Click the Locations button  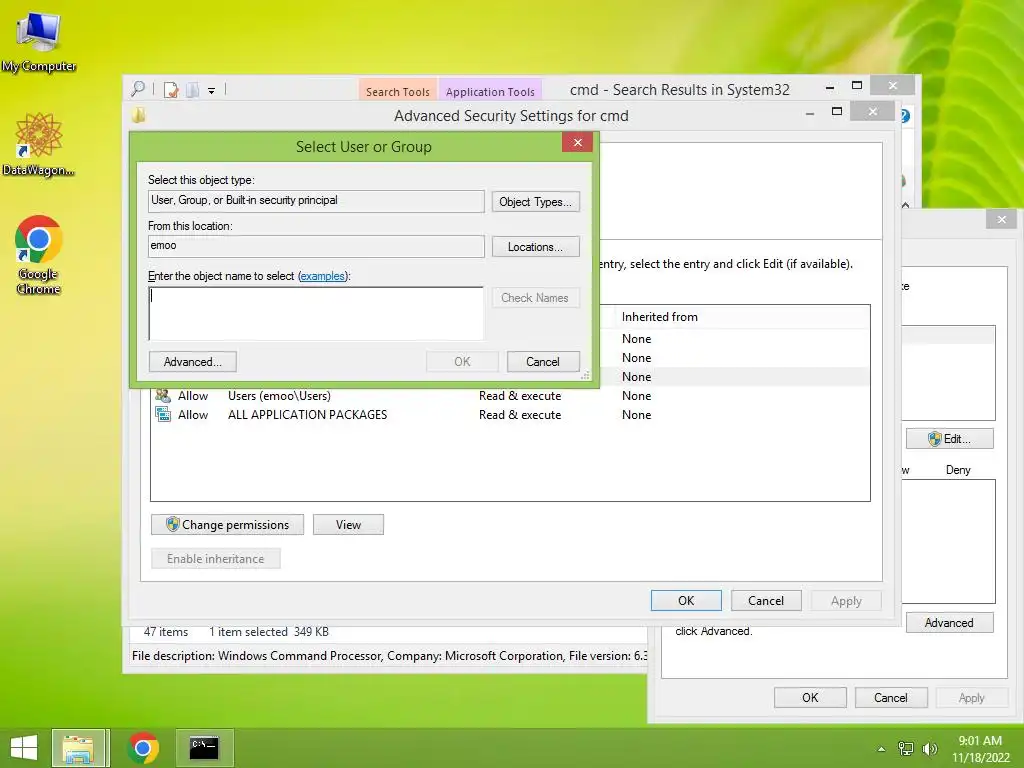(x=536, y=247)
